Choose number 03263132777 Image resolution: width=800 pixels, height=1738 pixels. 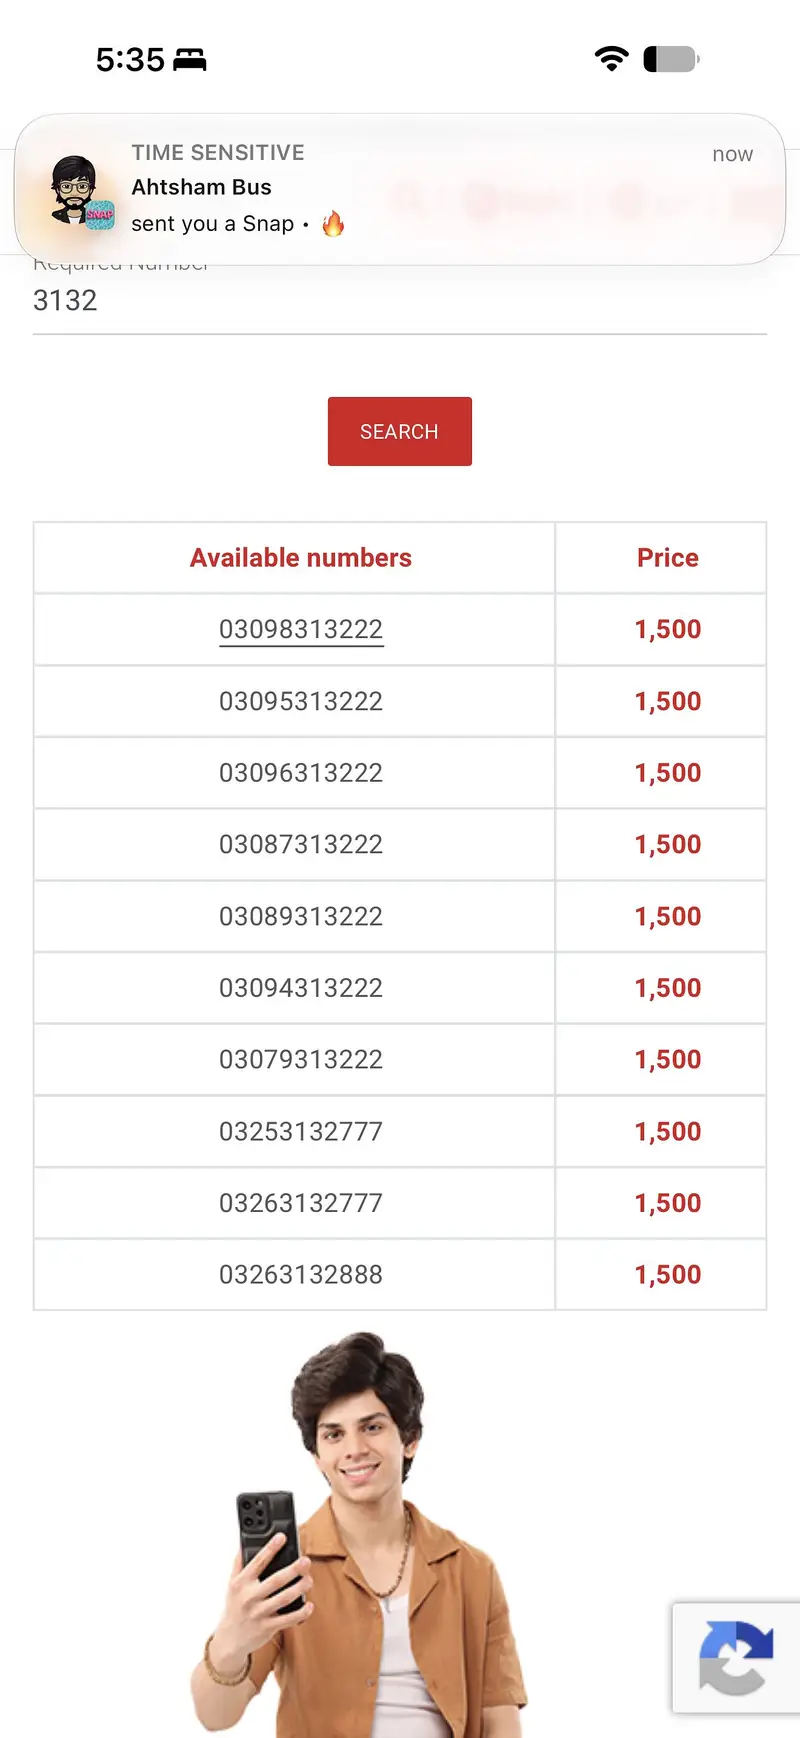click(x=301, y=1203)
